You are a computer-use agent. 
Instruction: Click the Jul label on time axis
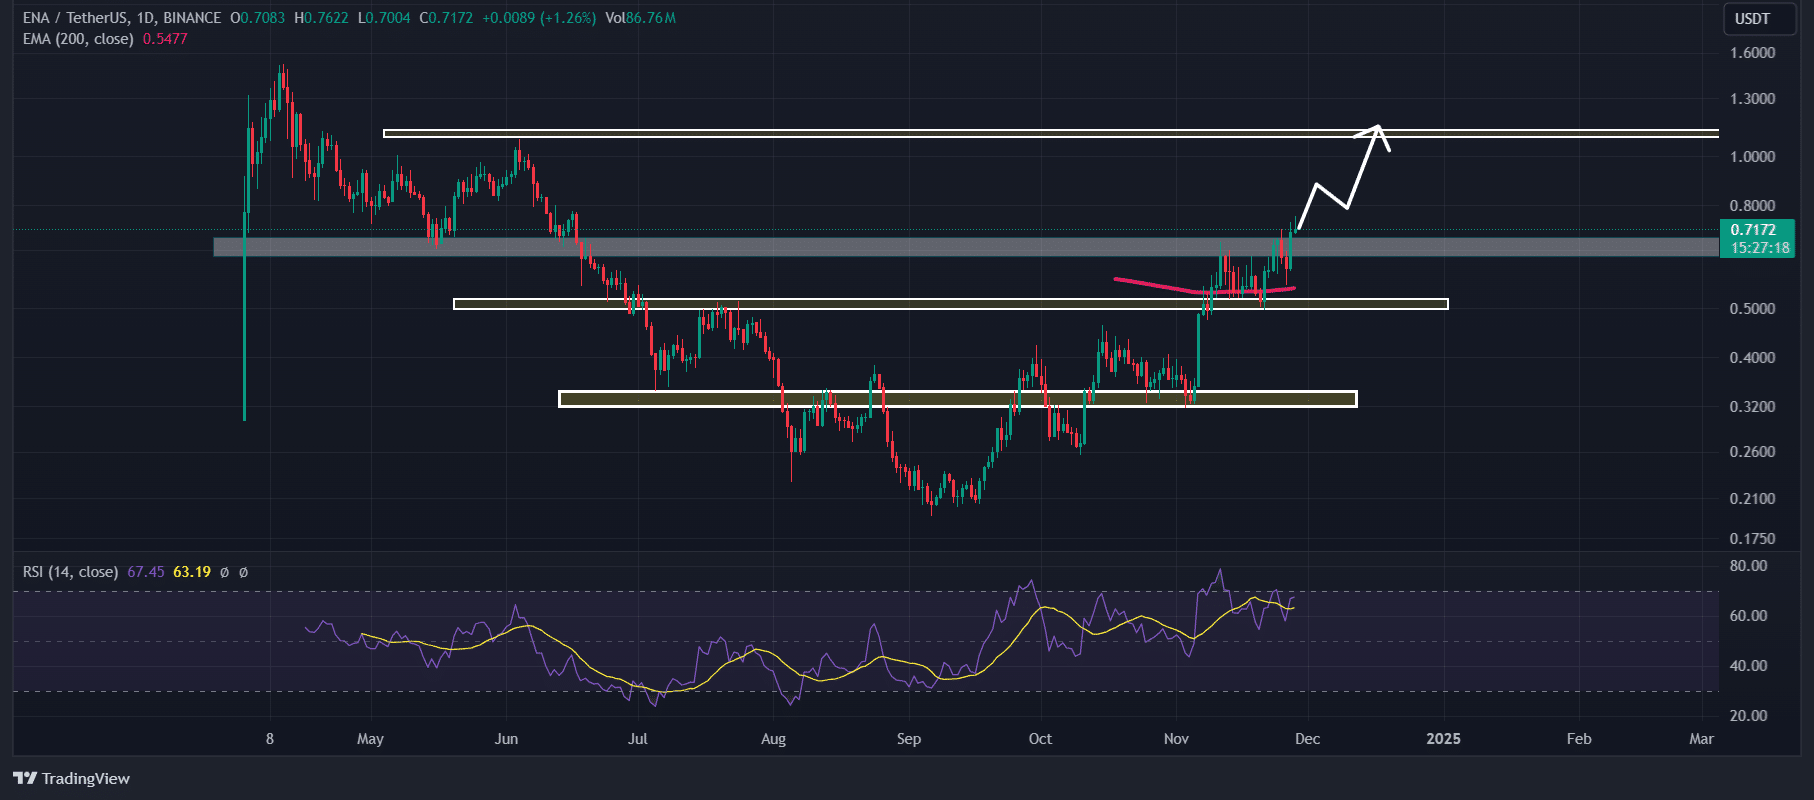(637, 739)
